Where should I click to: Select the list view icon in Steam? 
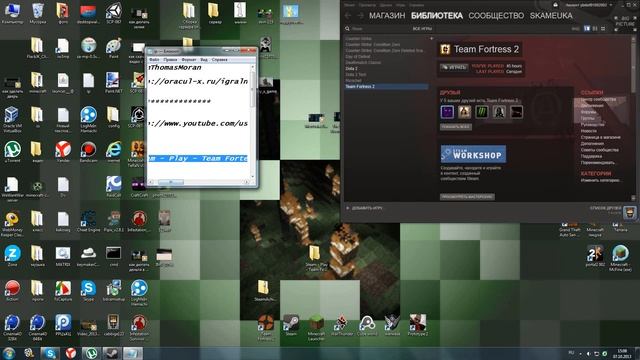595,29
